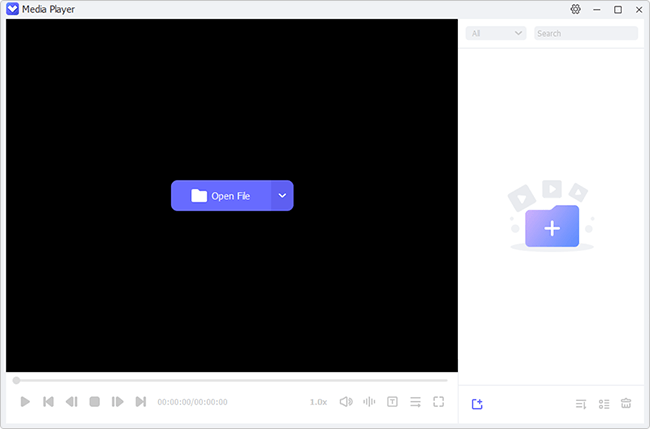The width and height of the screenshot is (650, 429).
Task: Open settings gear in title bar
Action: click(575, 9)
